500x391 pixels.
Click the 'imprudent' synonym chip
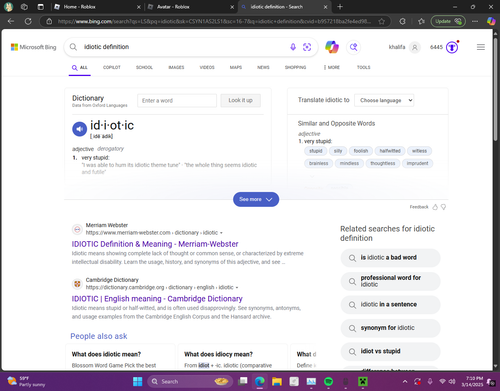point(417,163)
